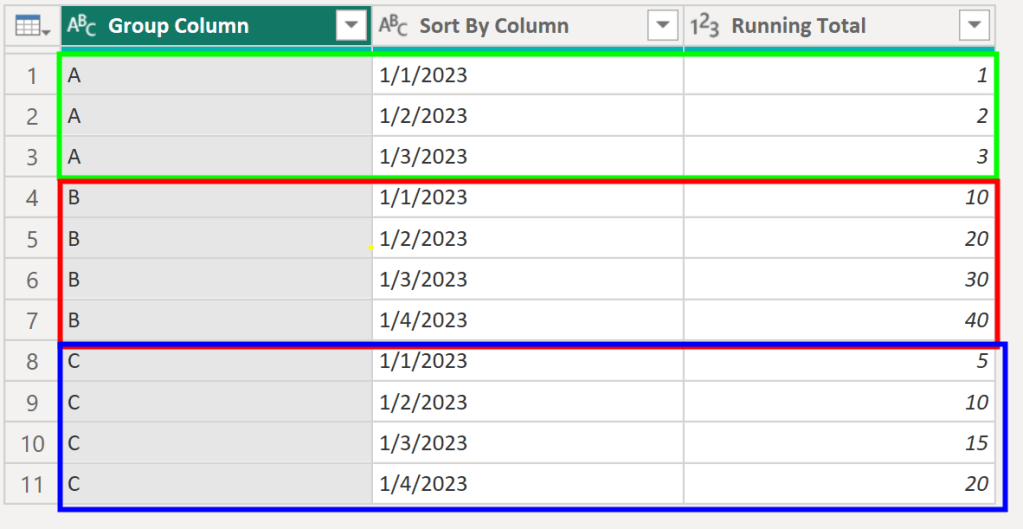The height and width of the screenshot is (529, 1023).
Task: Select row number 4
Action: click(32, 198)
